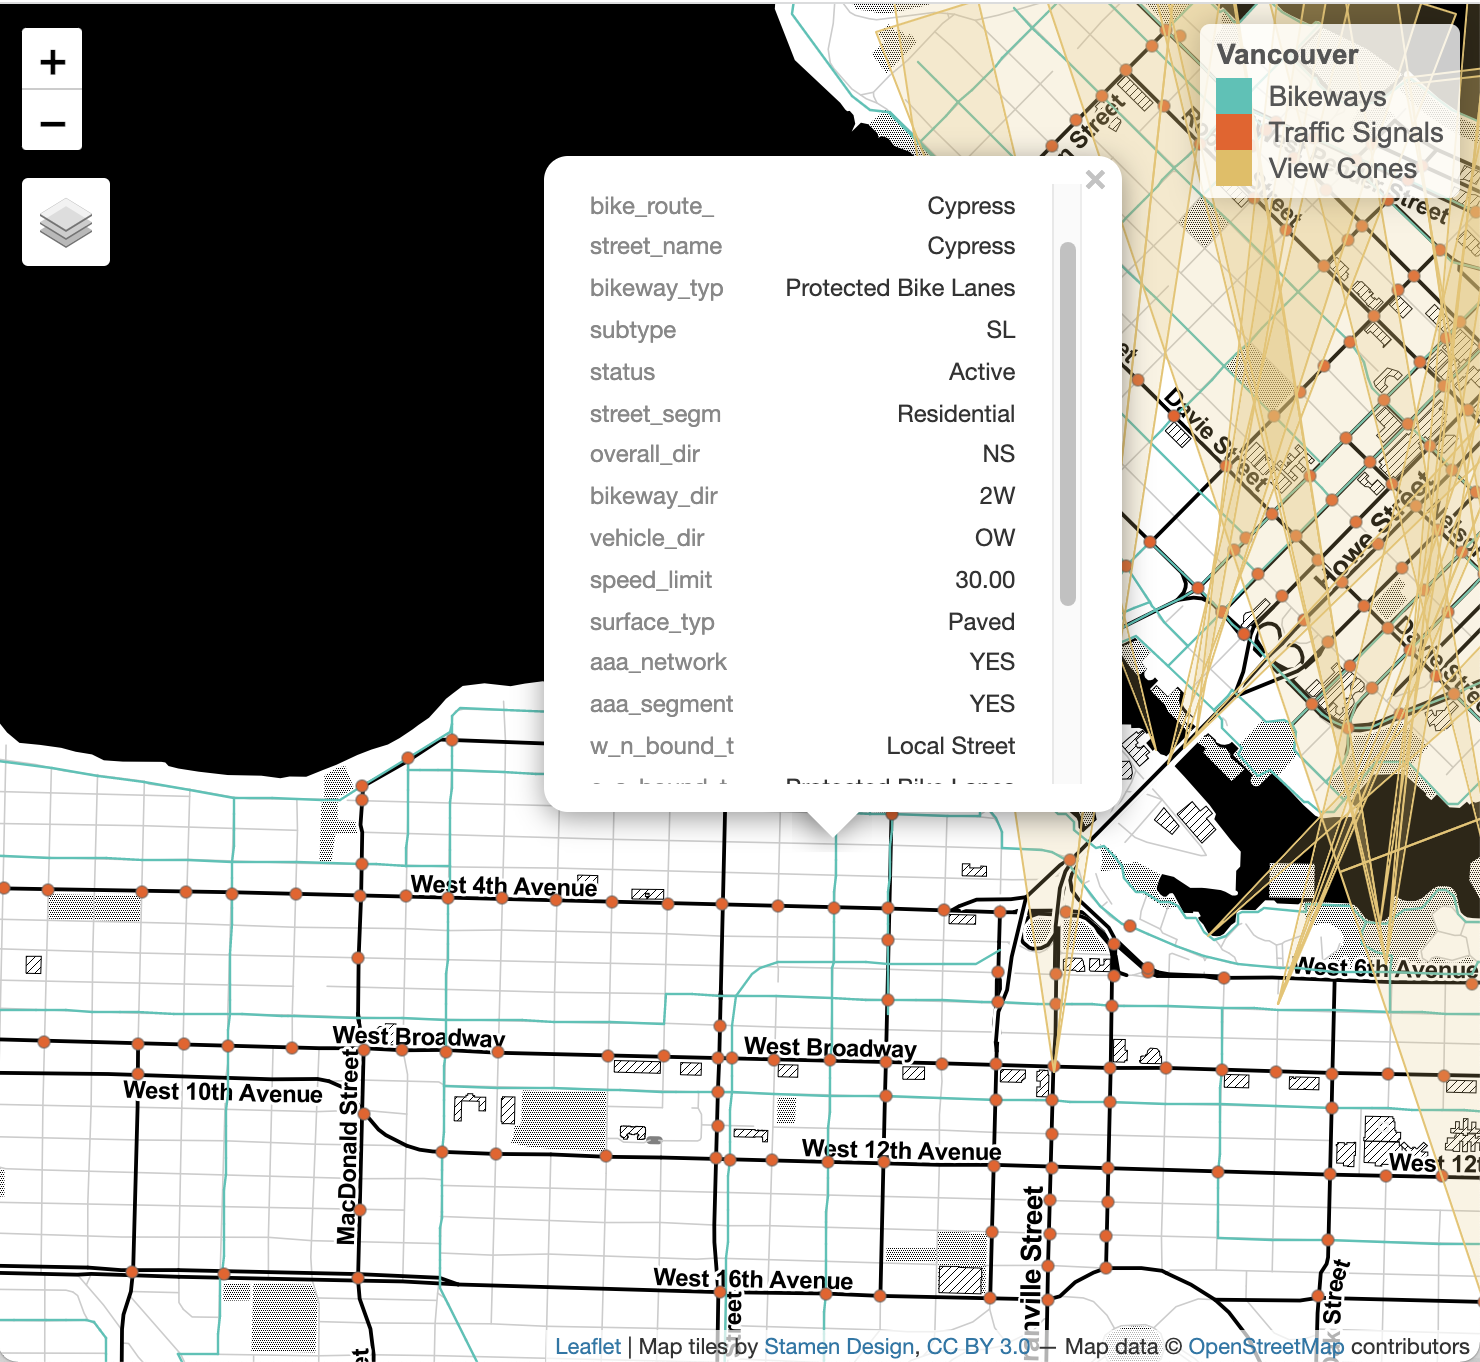Viewport: 1480px width, 1362px height.
Task: Close the Cypress bikeway popup
Action: 1095,180
